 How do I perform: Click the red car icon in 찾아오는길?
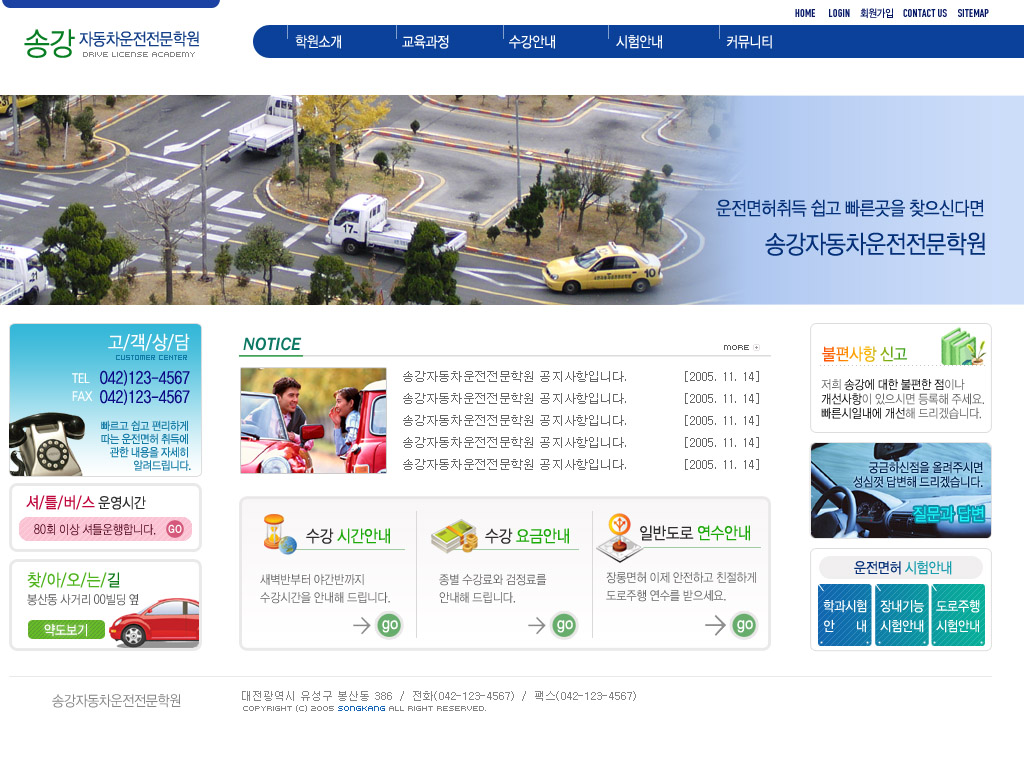(154, 622)
